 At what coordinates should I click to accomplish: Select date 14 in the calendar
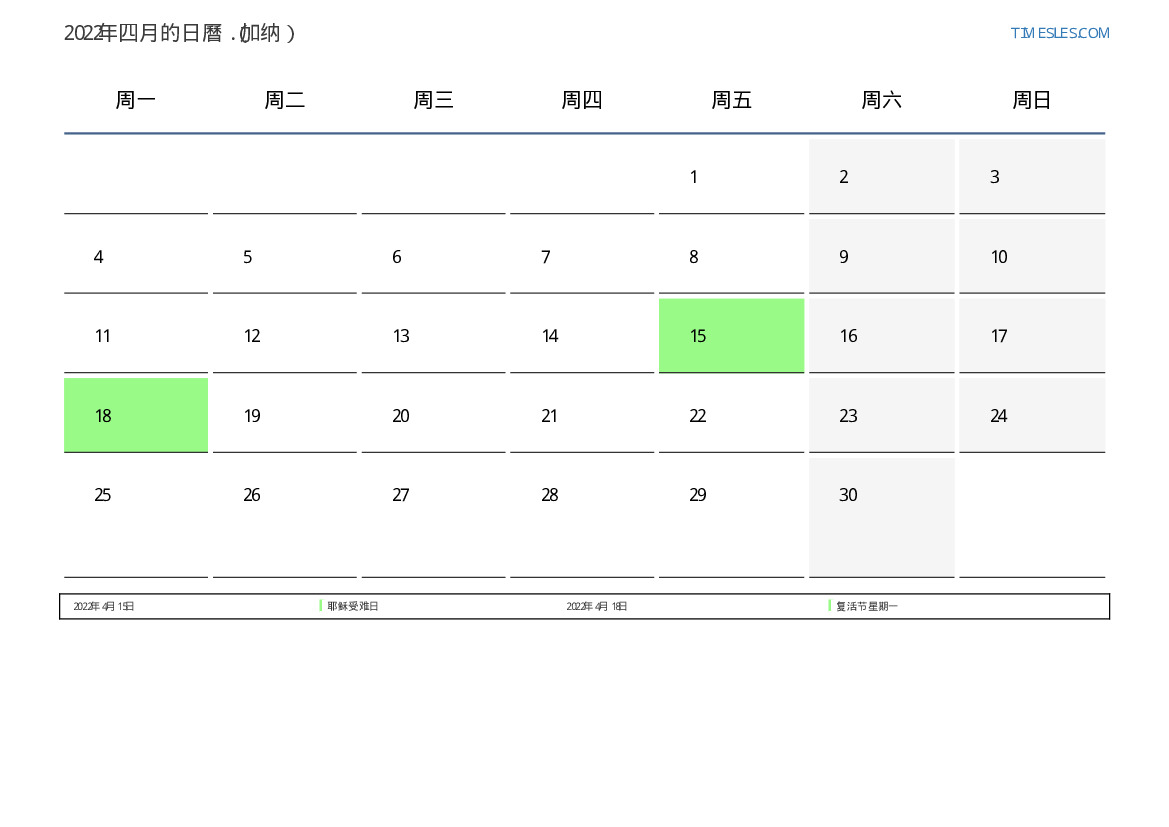point(582,336)
